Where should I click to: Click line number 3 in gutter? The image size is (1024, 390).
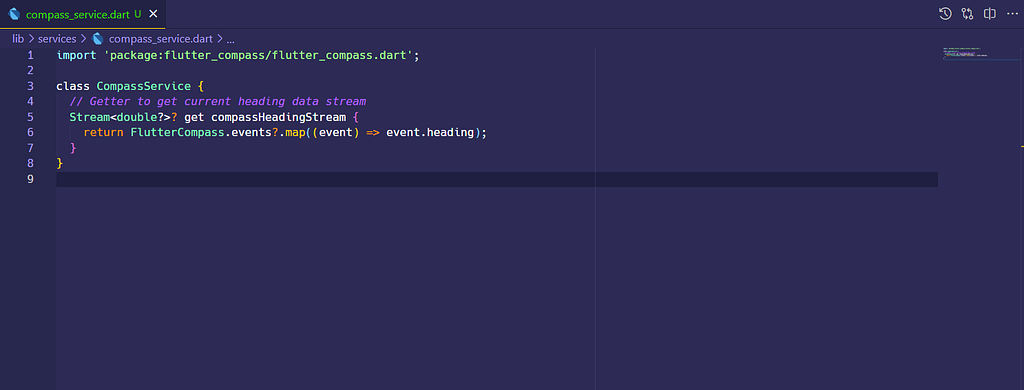[x=30, y=86]
